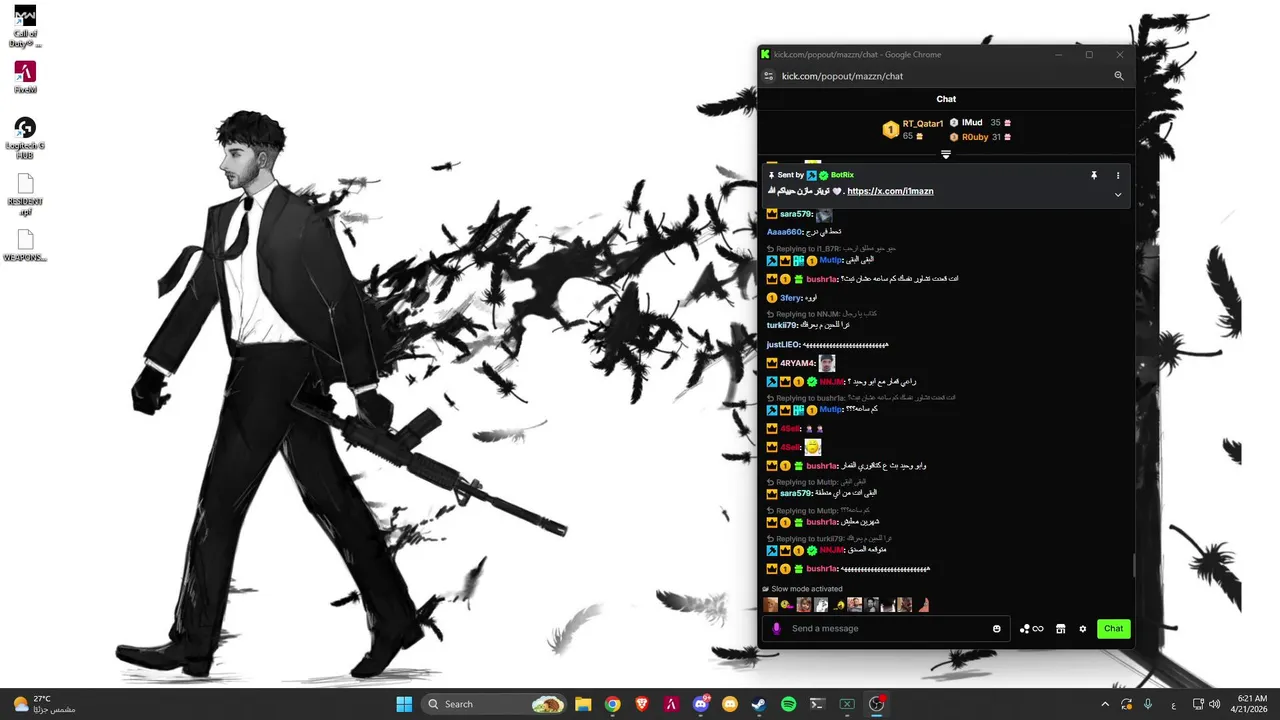Open the https://x.com/i1mazn link
This screenshot has height=720, width=1280.
(890, 191)
